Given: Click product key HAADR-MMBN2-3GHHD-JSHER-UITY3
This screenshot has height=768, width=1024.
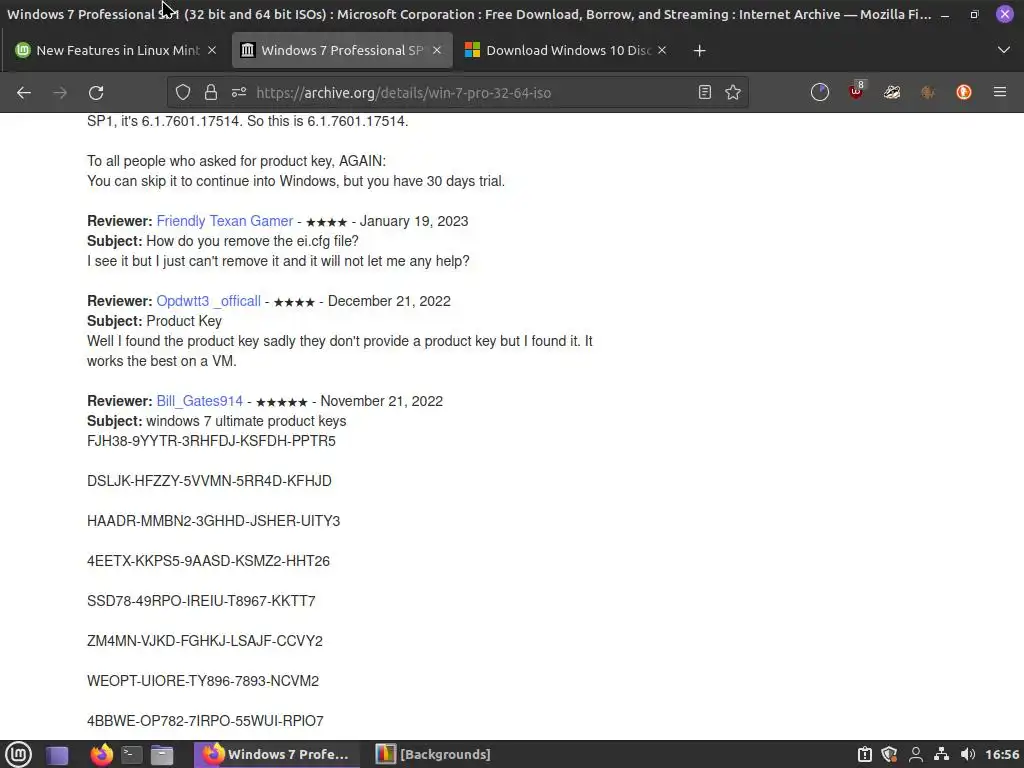Looking at the screenshot, I should [214, 521].
